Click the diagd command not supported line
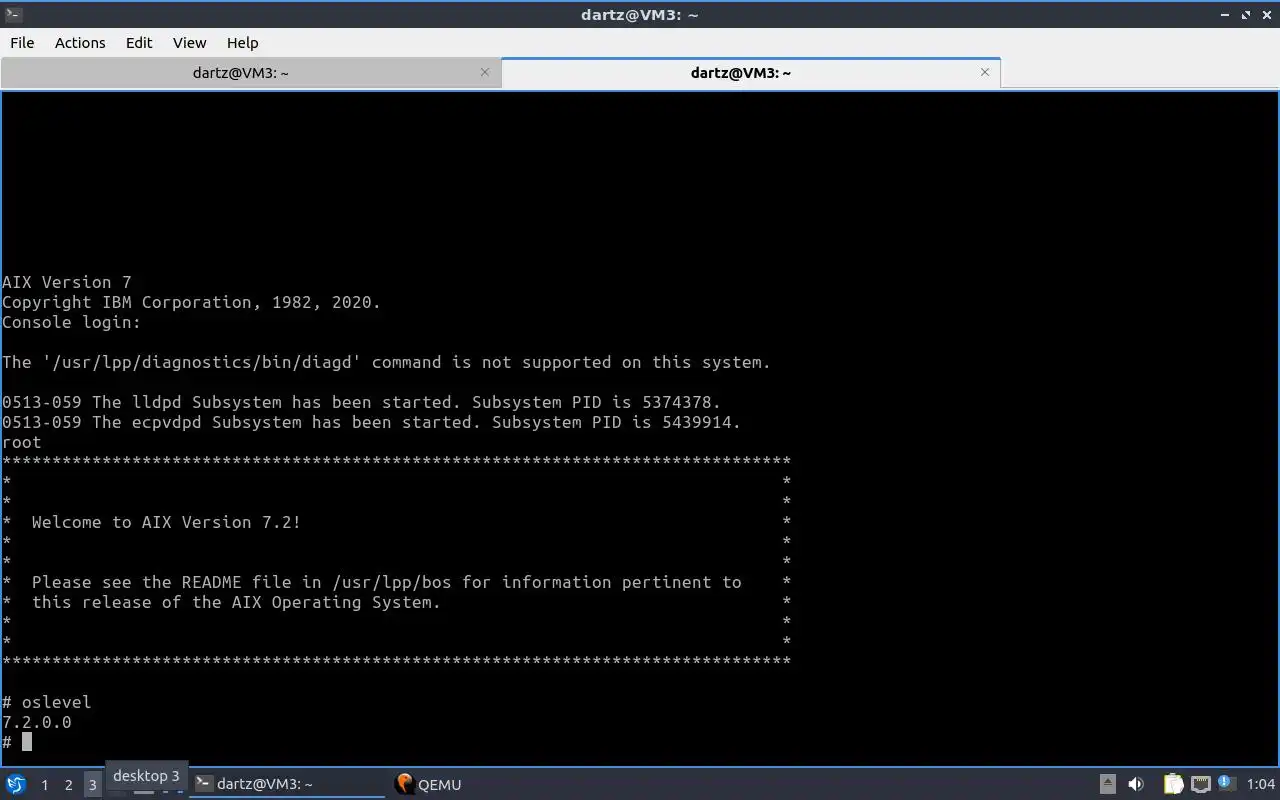The image size is (1280, 800). tap(387, 362)
